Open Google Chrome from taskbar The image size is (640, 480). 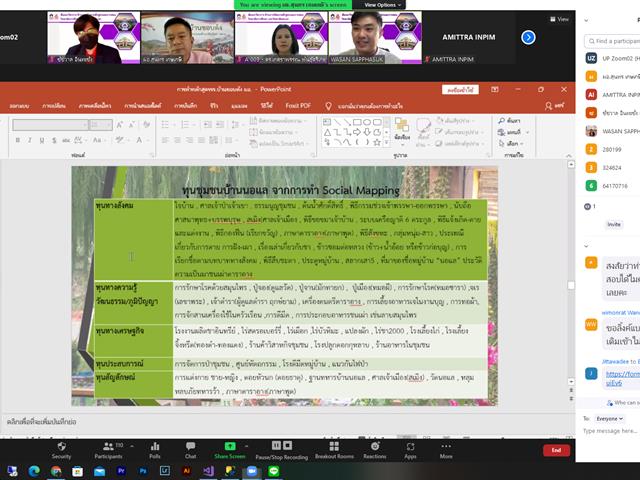(x=56, y=471)
